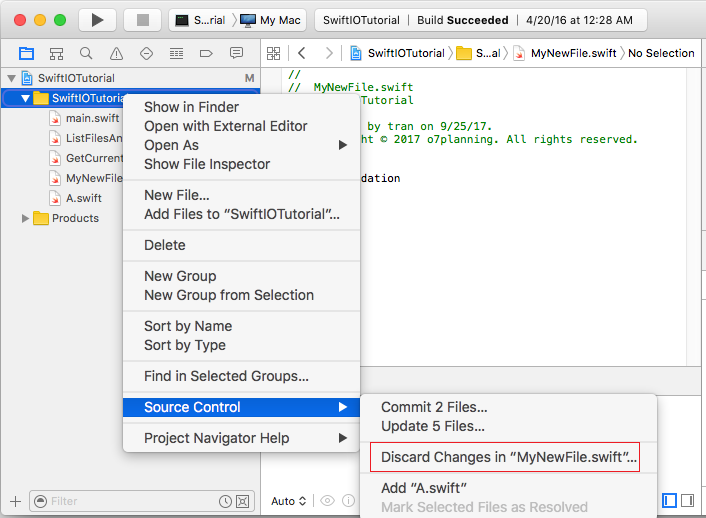Select MyNewFile in the navigator

86,178
